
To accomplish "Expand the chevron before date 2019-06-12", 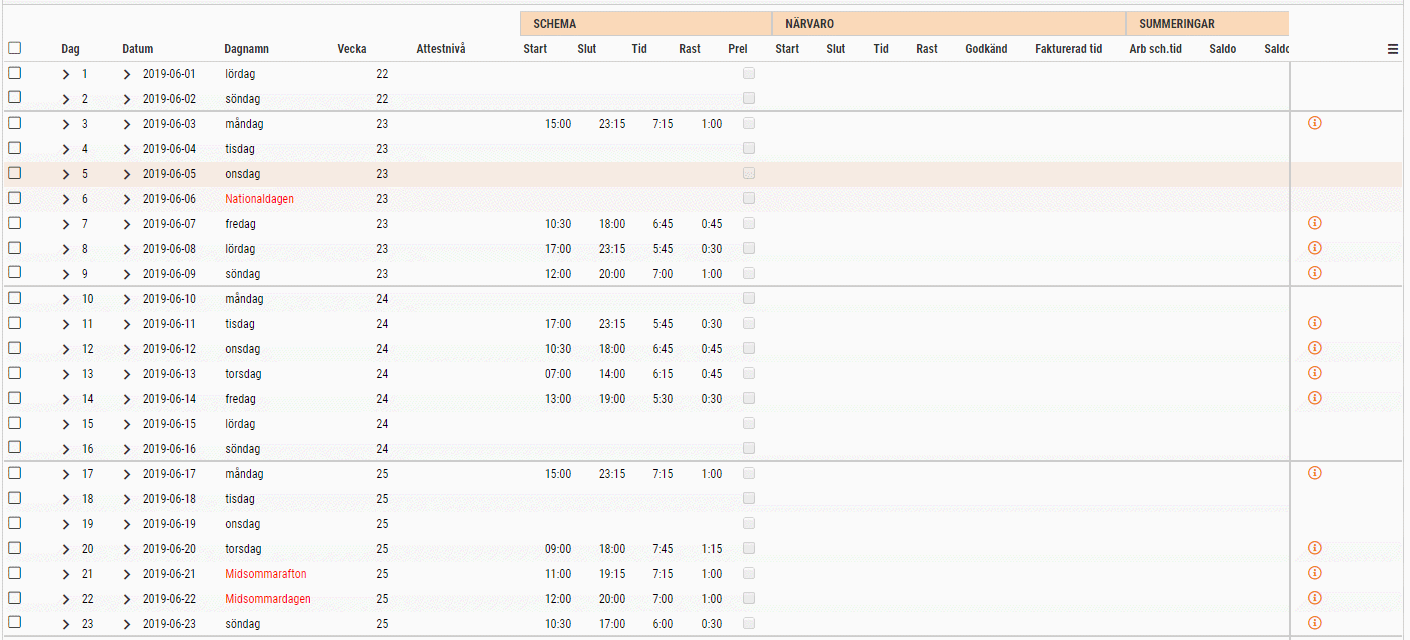I will [x=127, y=349].
